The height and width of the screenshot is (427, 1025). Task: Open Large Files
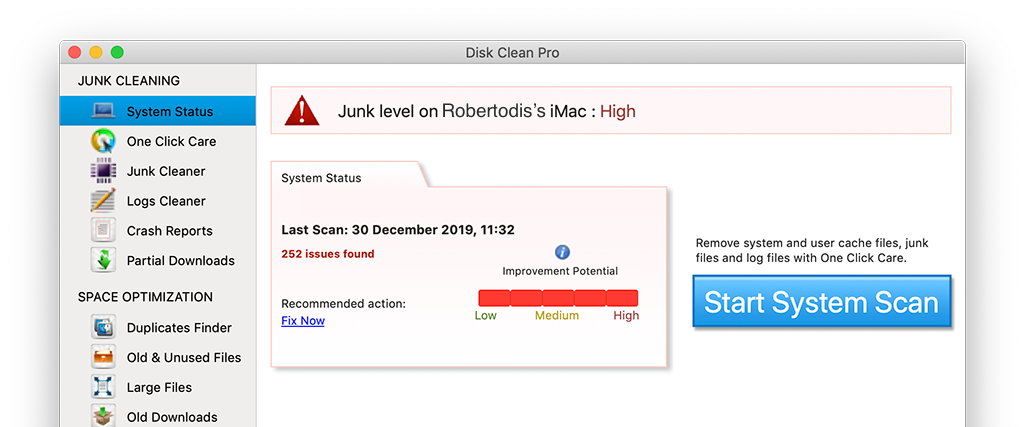pos(158,386)
